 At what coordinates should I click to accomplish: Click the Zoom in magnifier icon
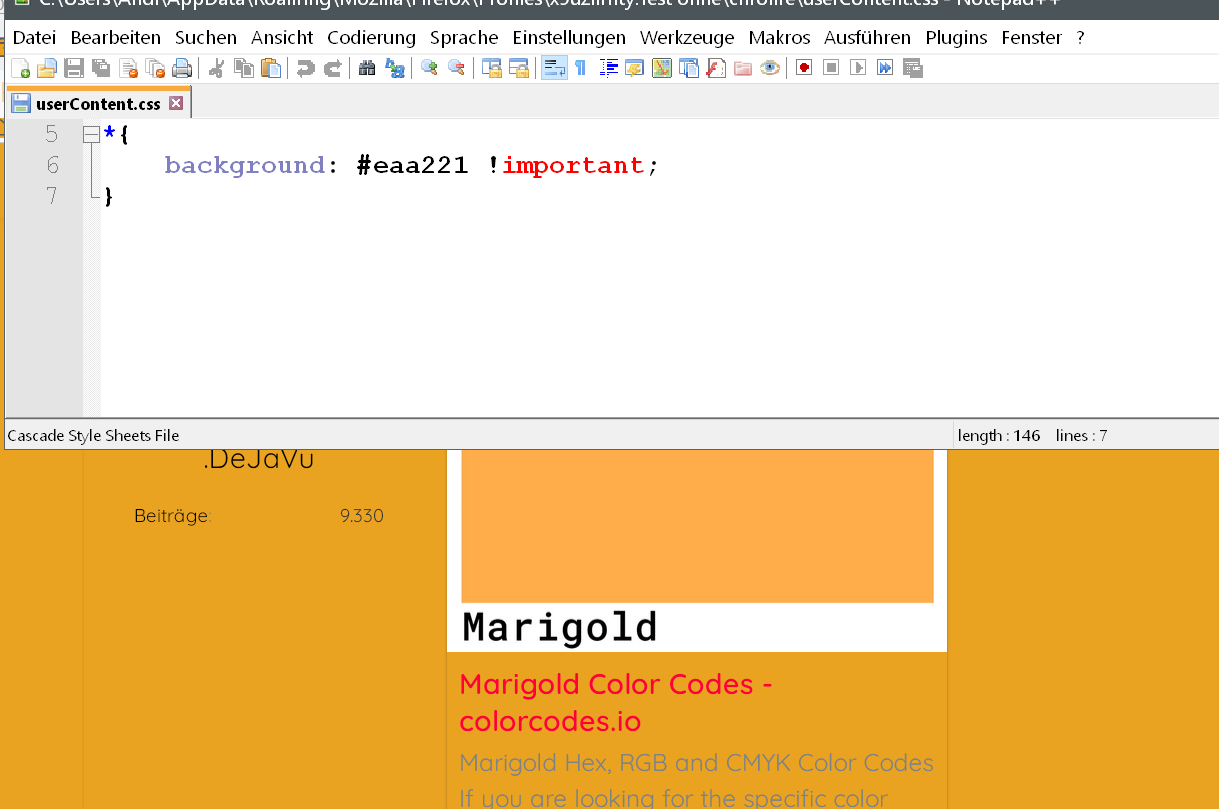point(429,68)
